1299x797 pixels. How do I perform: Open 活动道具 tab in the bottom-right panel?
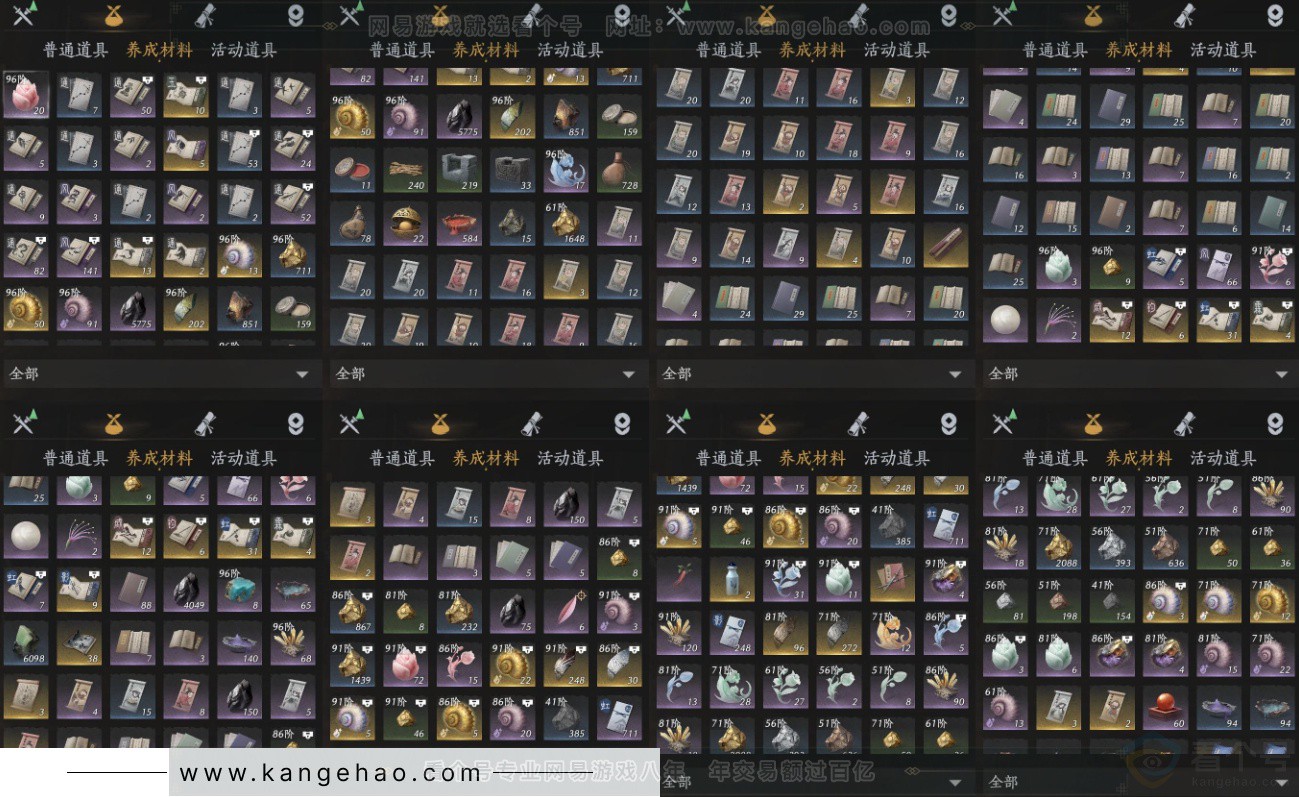click(1223, 458)
